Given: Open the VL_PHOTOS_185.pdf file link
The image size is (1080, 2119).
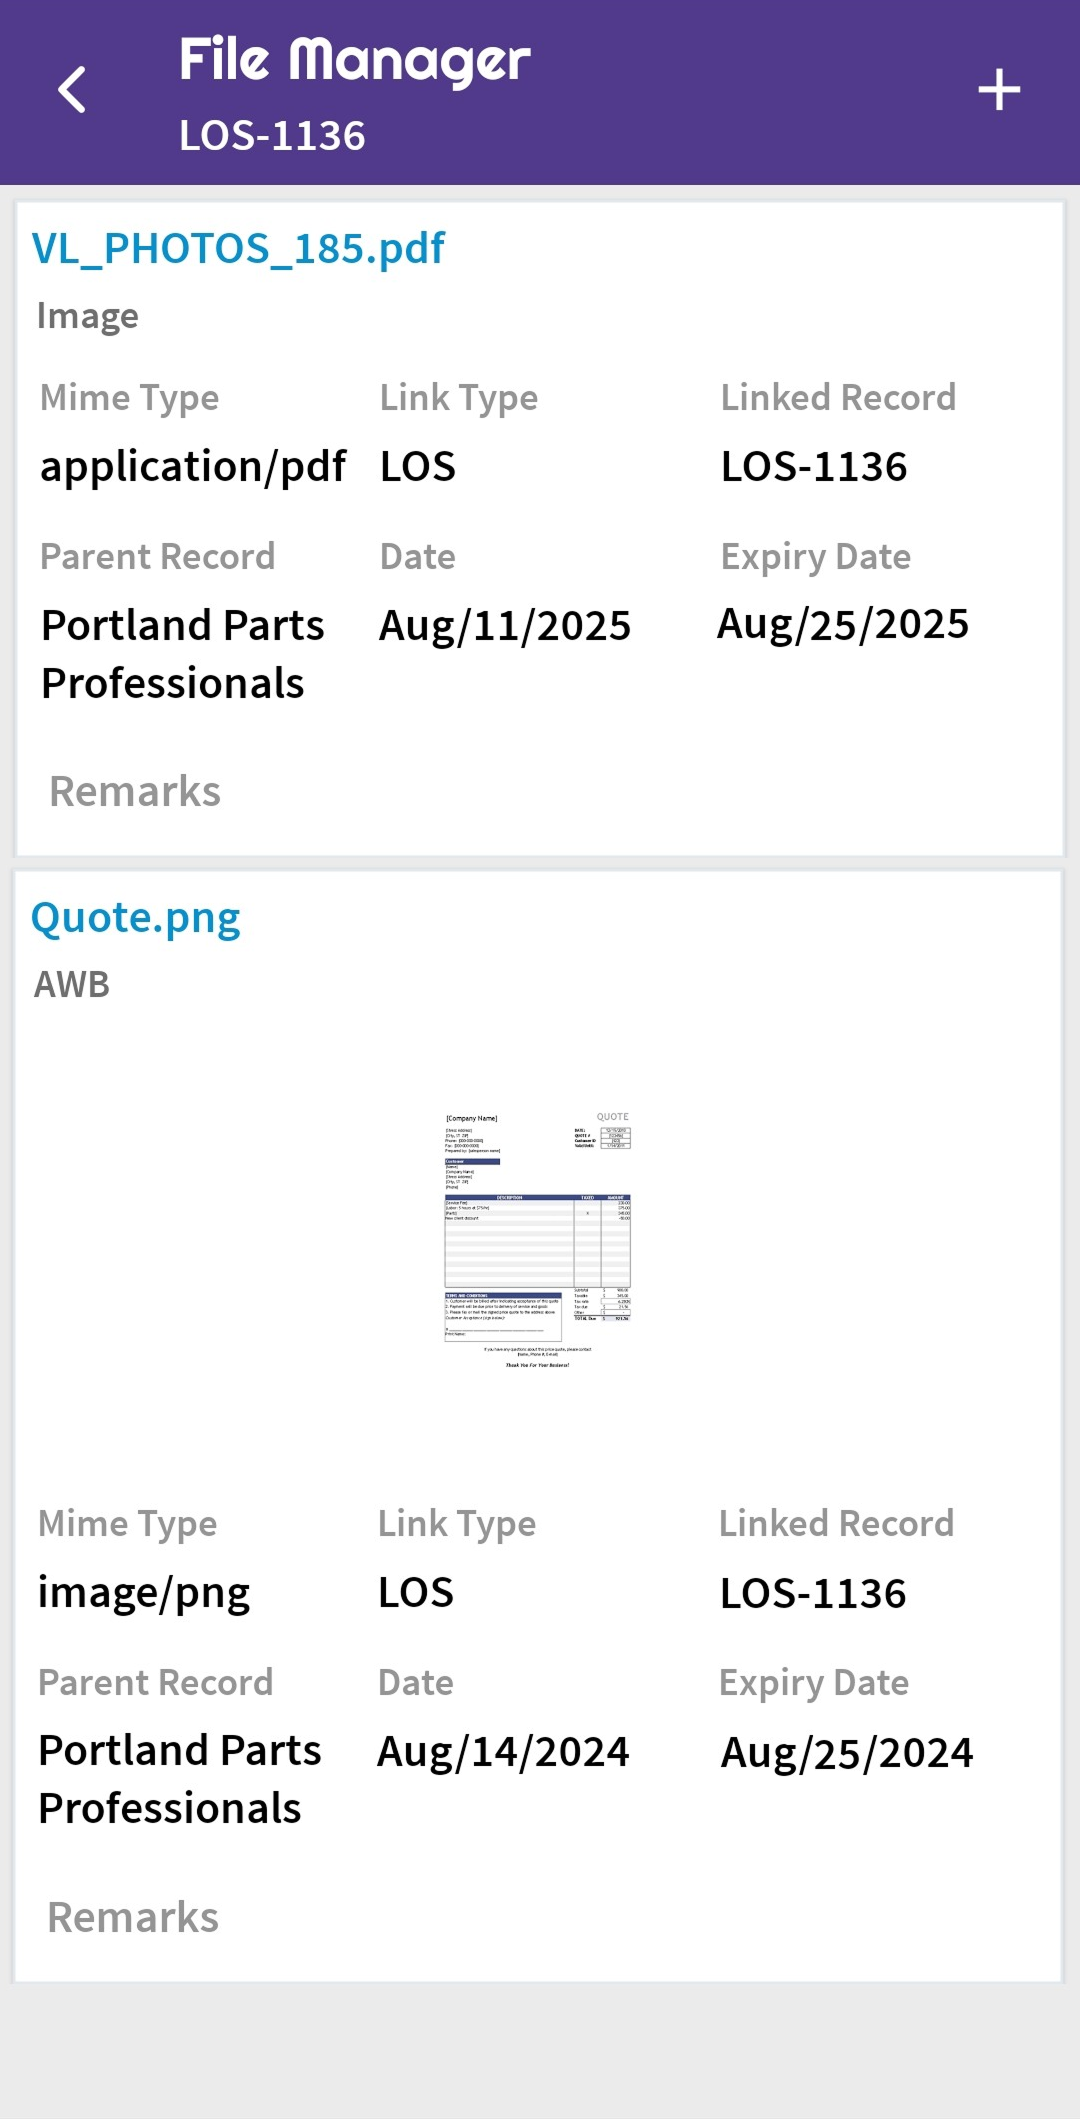Looking at the screenshot, I should pyautogui.click(x=238, y=248).
